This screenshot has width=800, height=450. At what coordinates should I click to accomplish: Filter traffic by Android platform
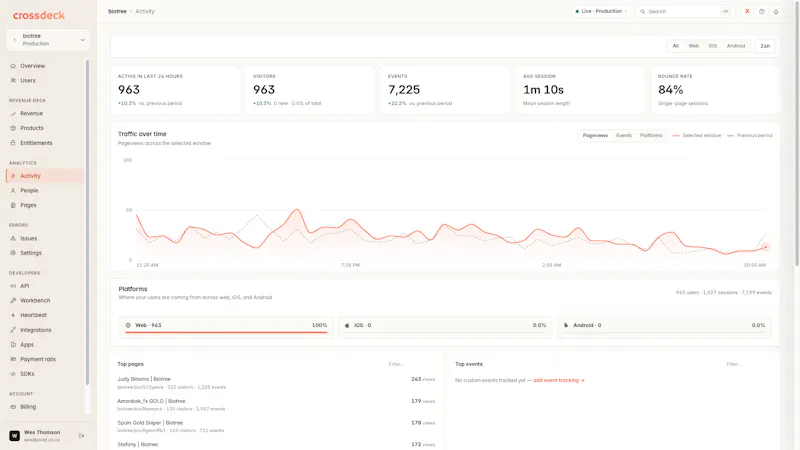click(x=736, y=46)
